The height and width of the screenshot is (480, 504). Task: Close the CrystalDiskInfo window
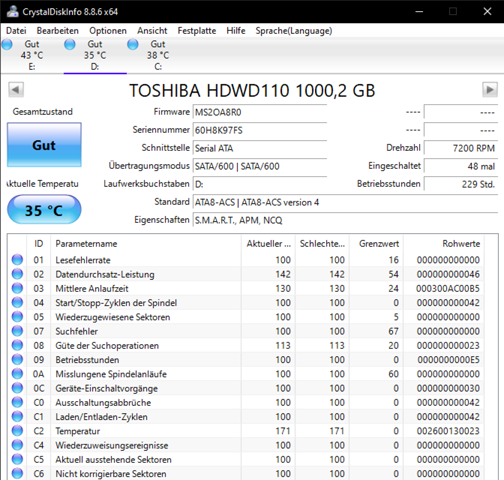[x=487, y=11]
